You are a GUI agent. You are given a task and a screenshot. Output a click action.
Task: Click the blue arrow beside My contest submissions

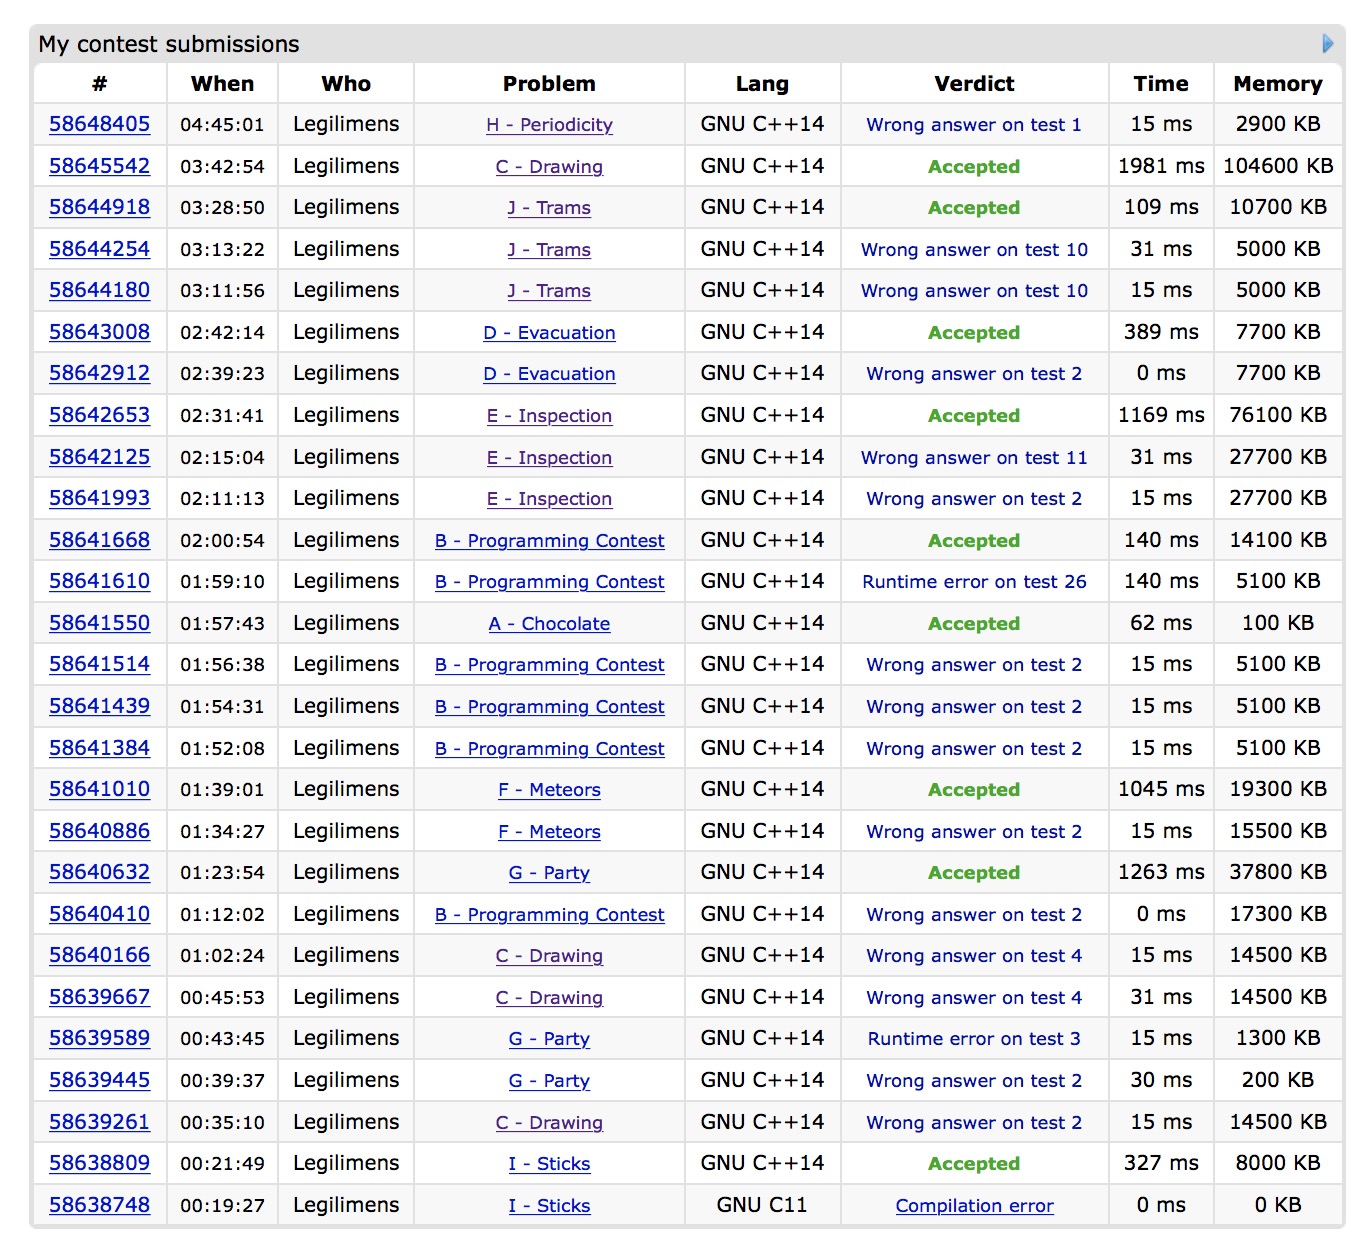coord(1327,44)
